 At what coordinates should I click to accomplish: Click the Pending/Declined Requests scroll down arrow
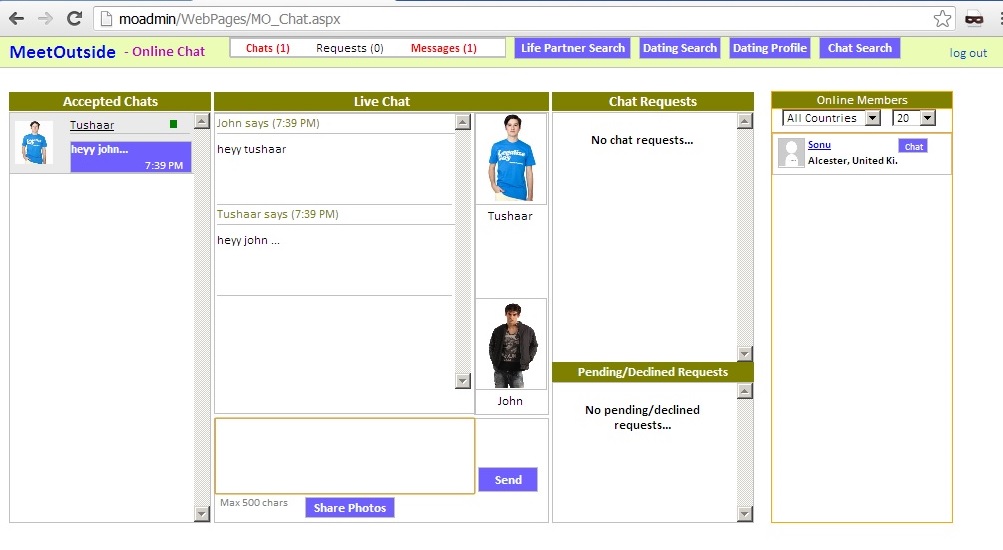coord(745,514)
